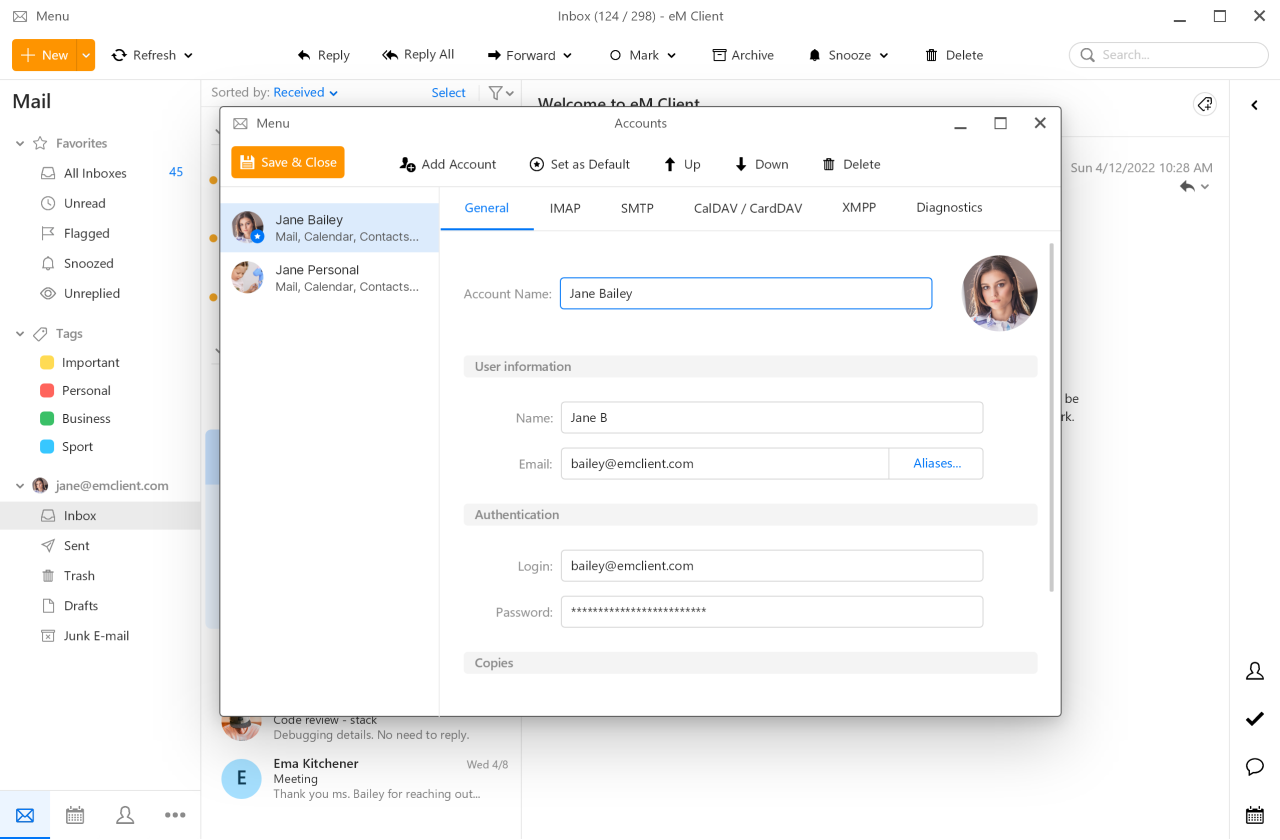Click the tag icon above the reading pane
1280x840 pixels.
pos(1204,104)
